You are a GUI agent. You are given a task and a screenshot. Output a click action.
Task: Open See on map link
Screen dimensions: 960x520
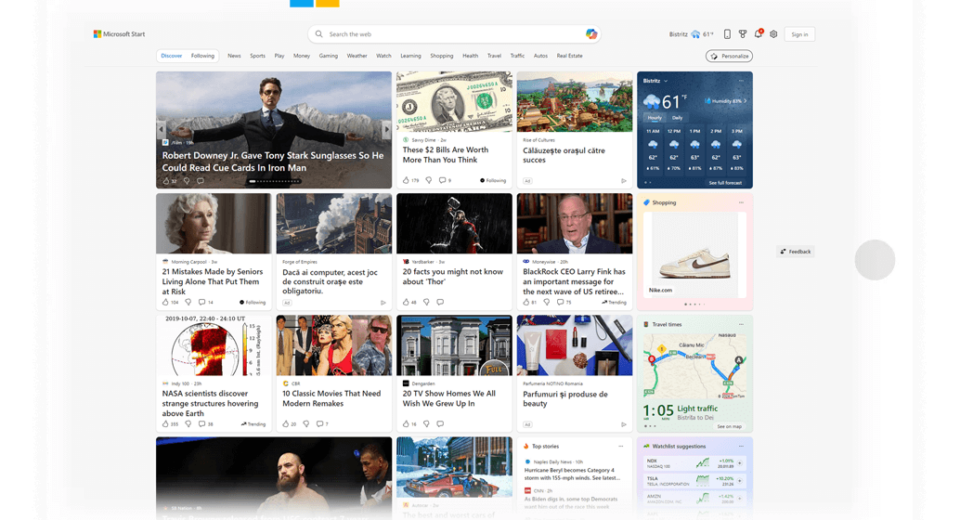[729, 426]
